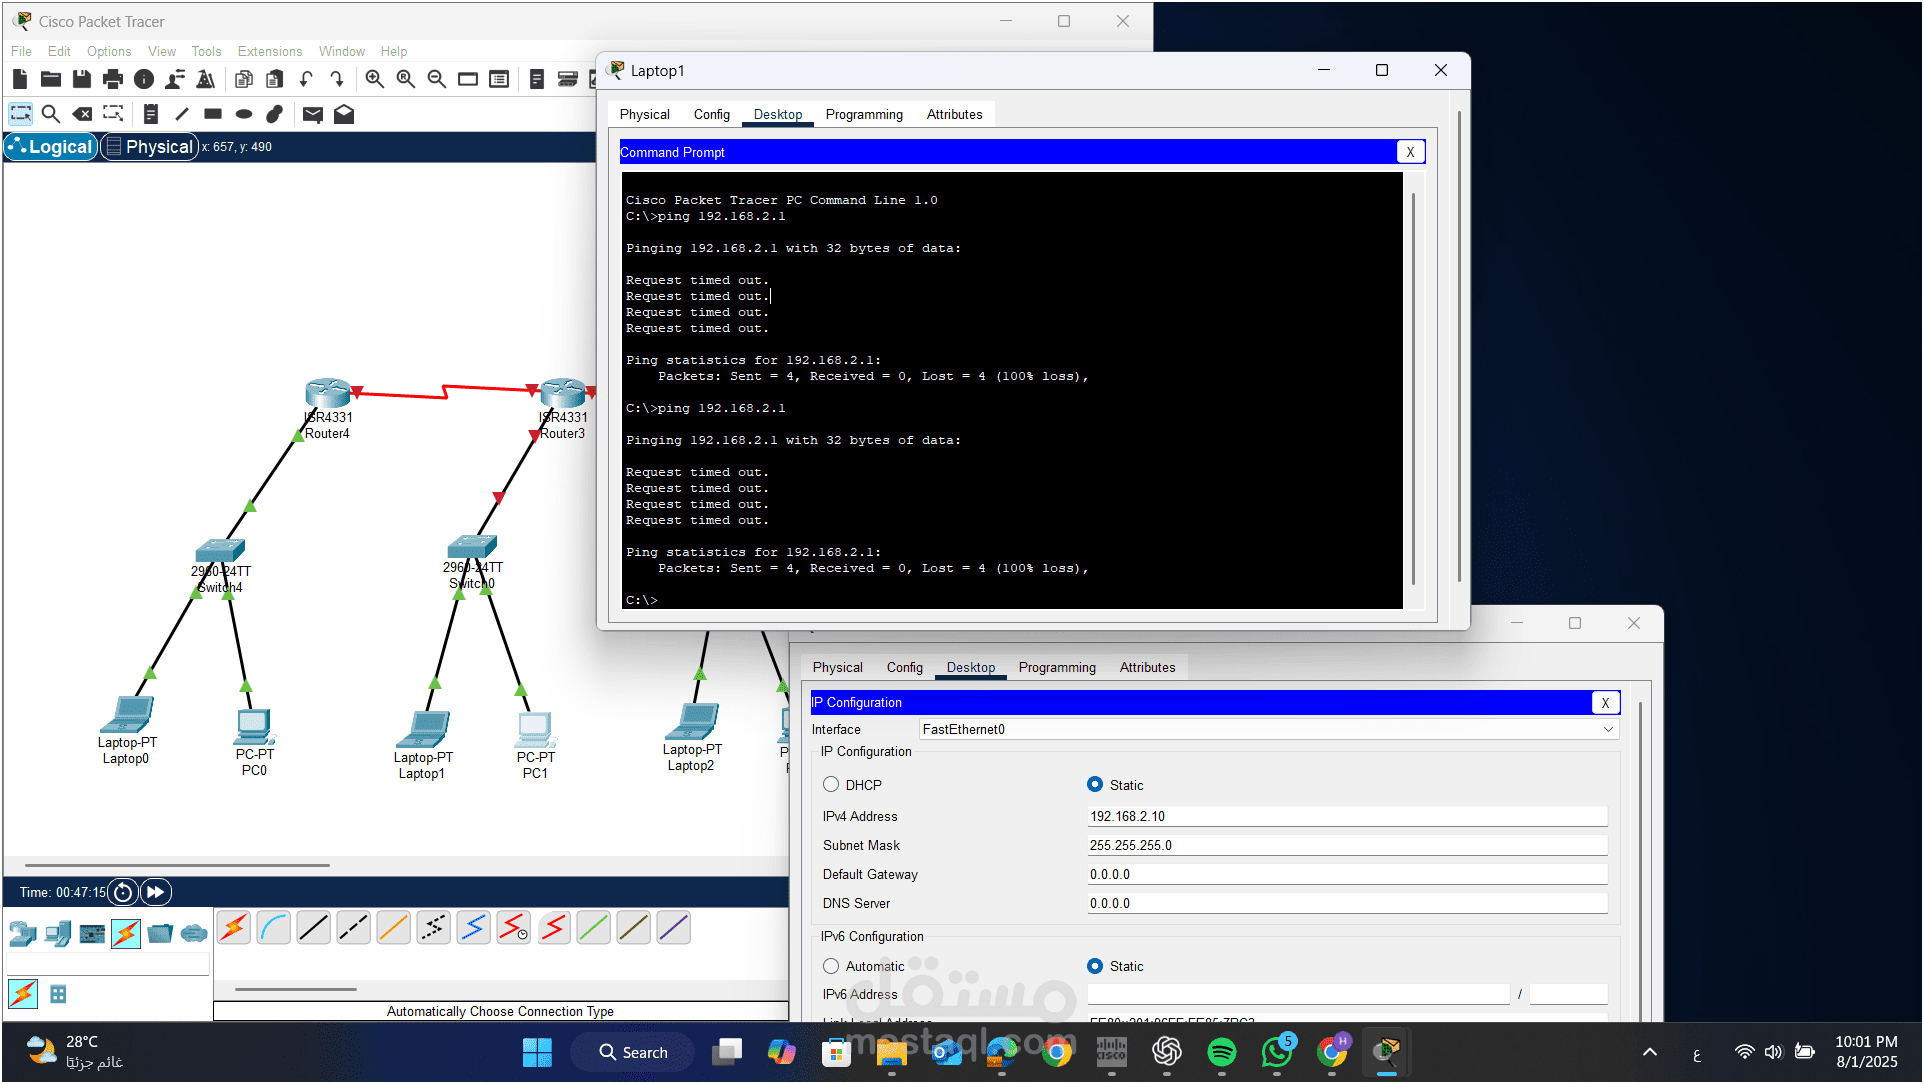Select the DHCP radio button
The height and width of the screenshot is (1084, 1924).
pyautogui.click(x=831, y=785)
